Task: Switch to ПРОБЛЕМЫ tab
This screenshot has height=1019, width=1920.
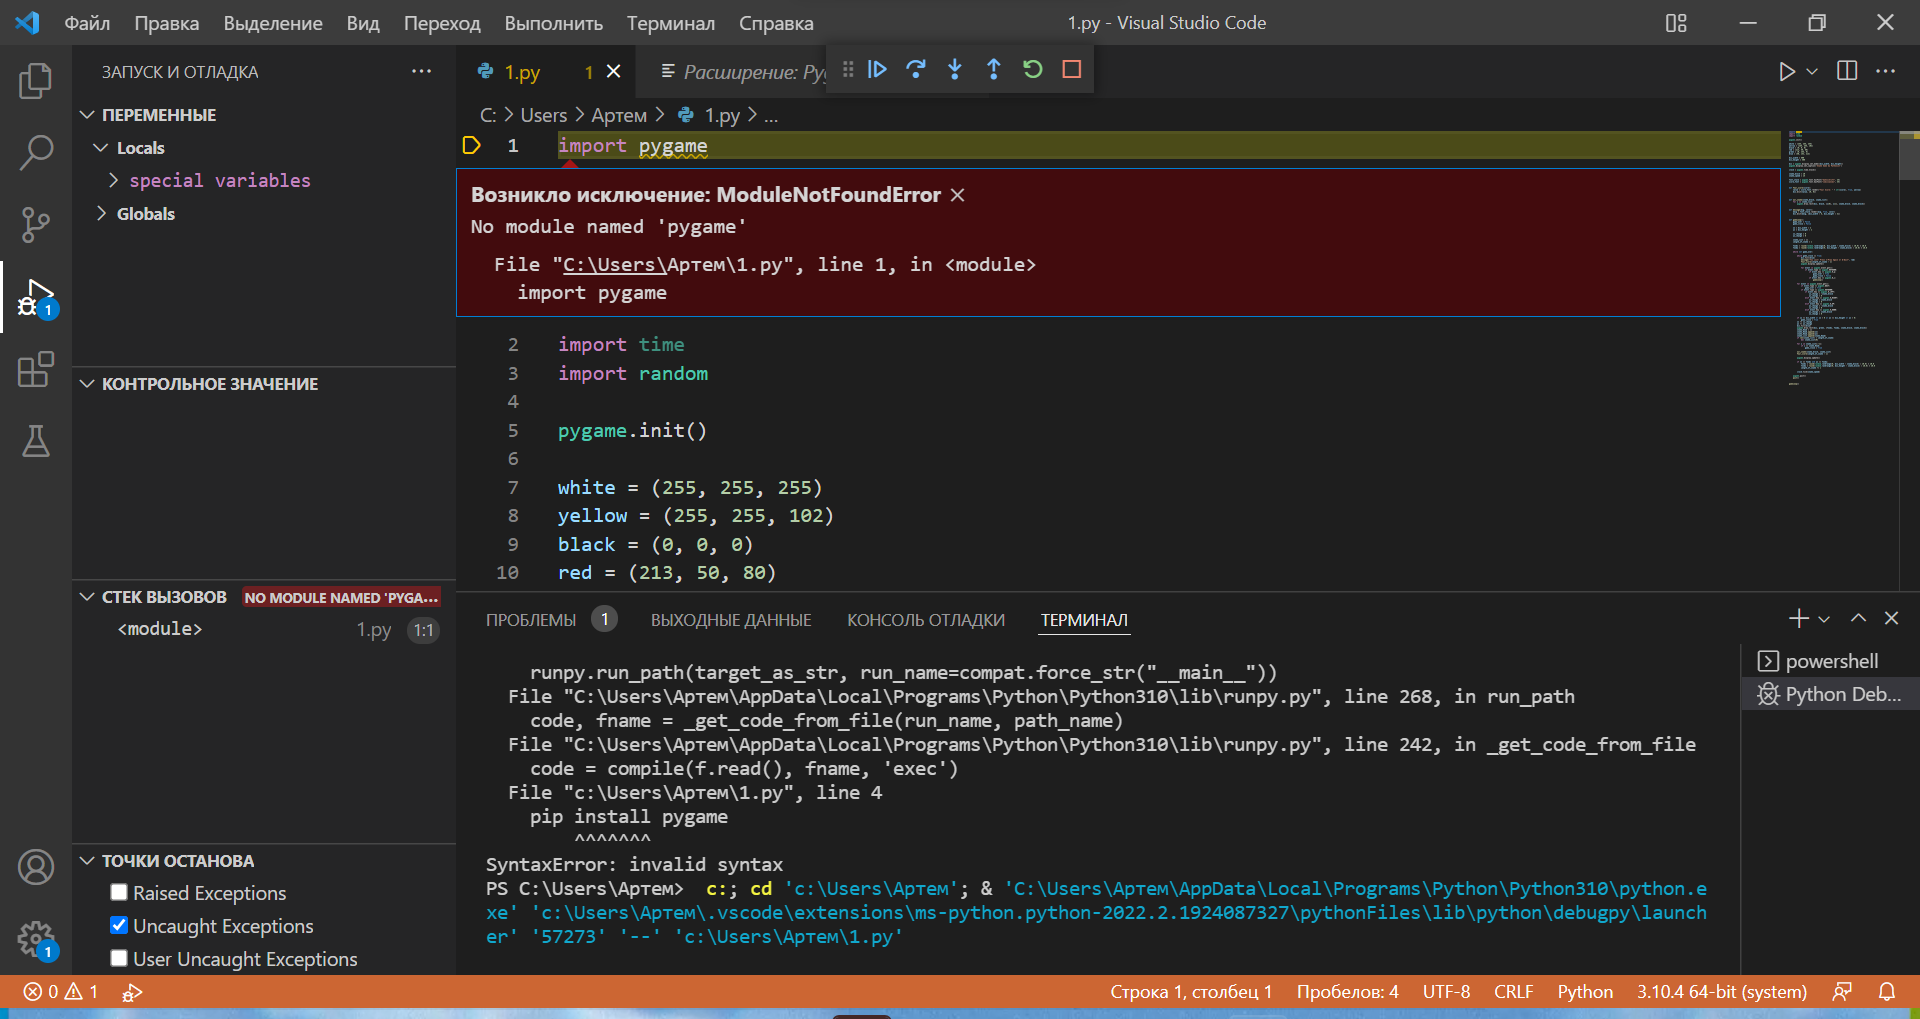Action: pos(531,620)
